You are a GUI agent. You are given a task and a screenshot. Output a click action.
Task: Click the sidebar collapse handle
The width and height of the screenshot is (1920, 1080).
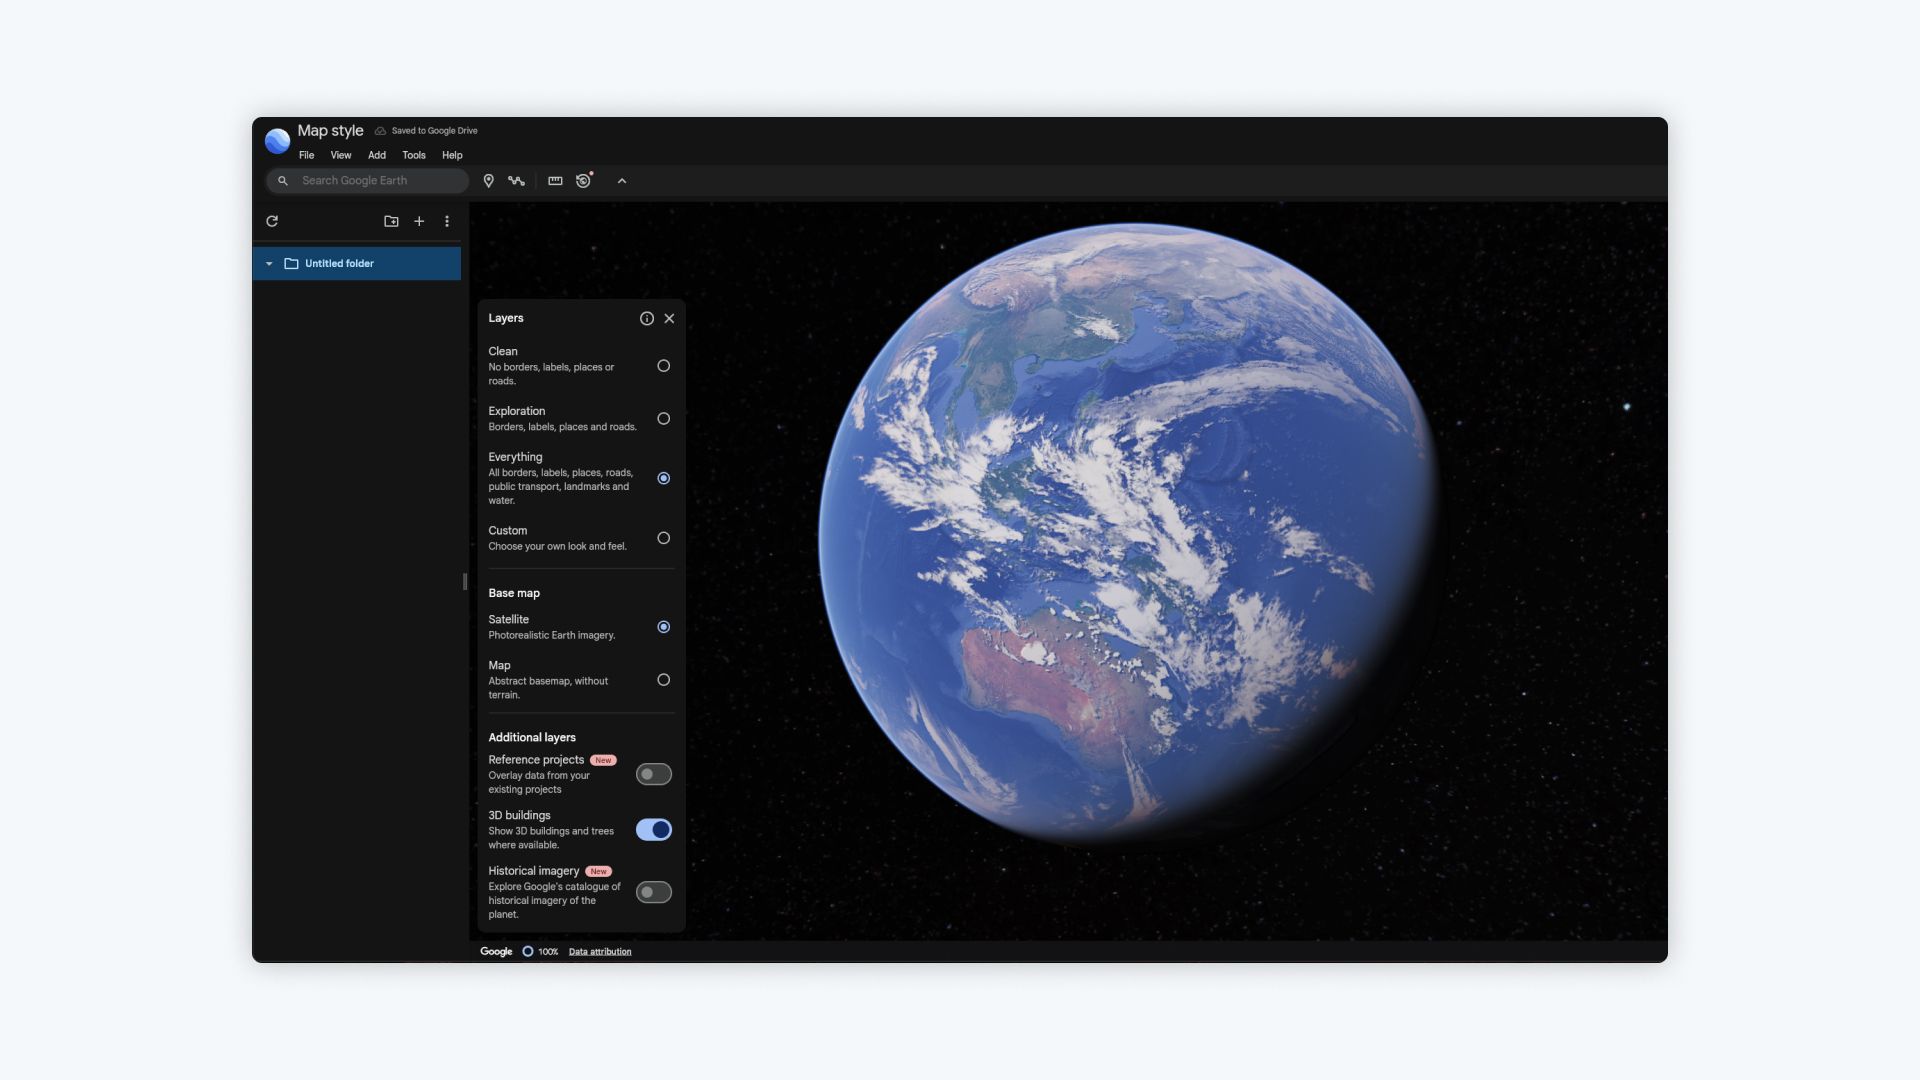coord(465,582)
